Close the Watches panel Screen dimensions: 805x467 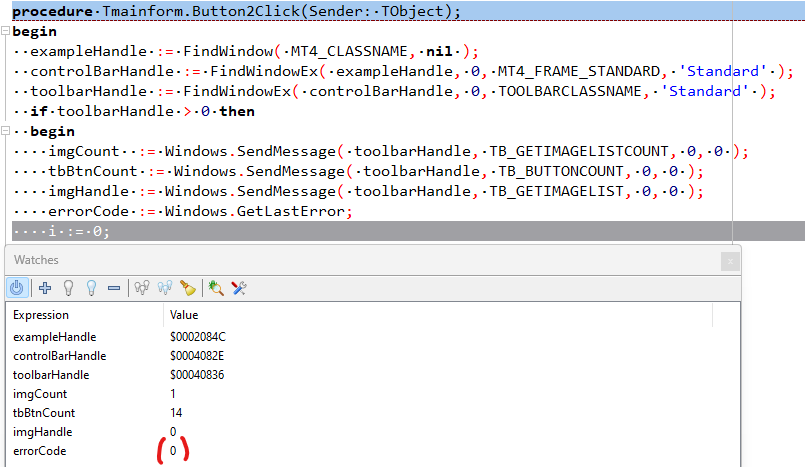(x=730, y=260)
